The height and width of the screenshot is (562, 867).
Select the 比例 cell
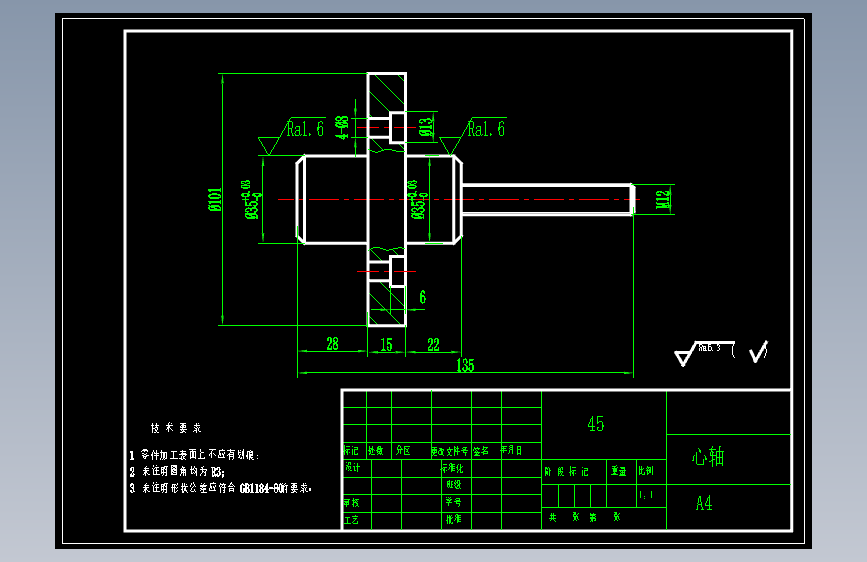(x=646, y=471)
